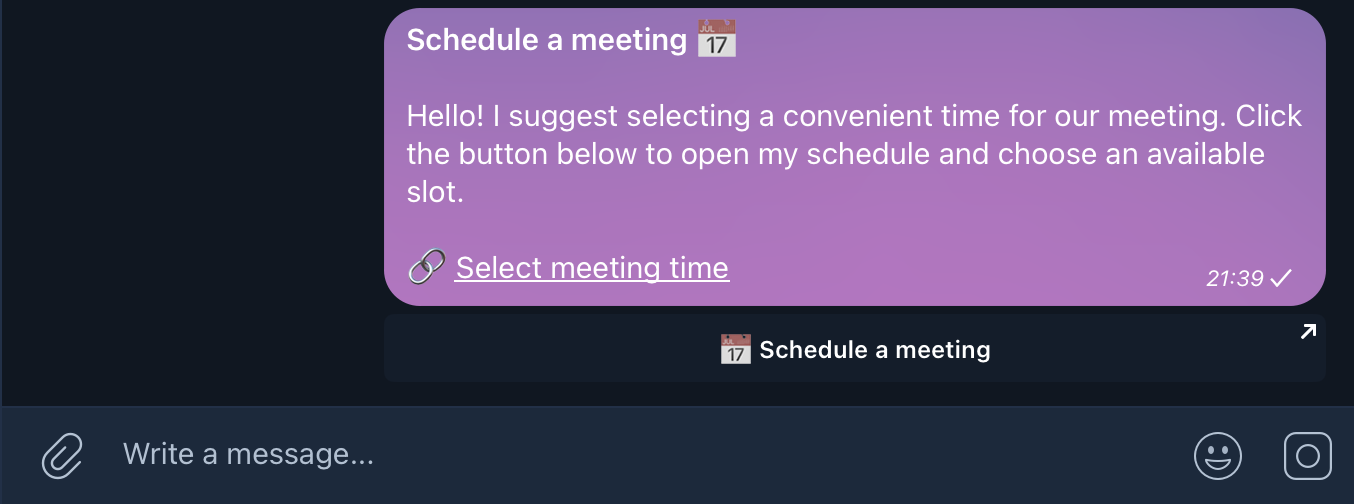Click the chain link emoji in the message
Image resolution: width=1354 pixels, height=504 pixels.
(426, 268)
